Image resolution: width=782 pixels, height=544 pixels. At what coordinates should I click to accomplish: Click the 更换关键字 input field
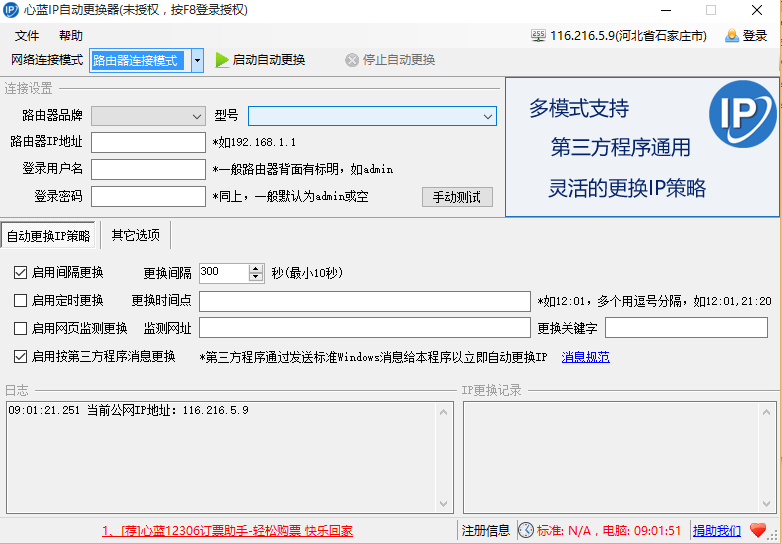point(686,328)
